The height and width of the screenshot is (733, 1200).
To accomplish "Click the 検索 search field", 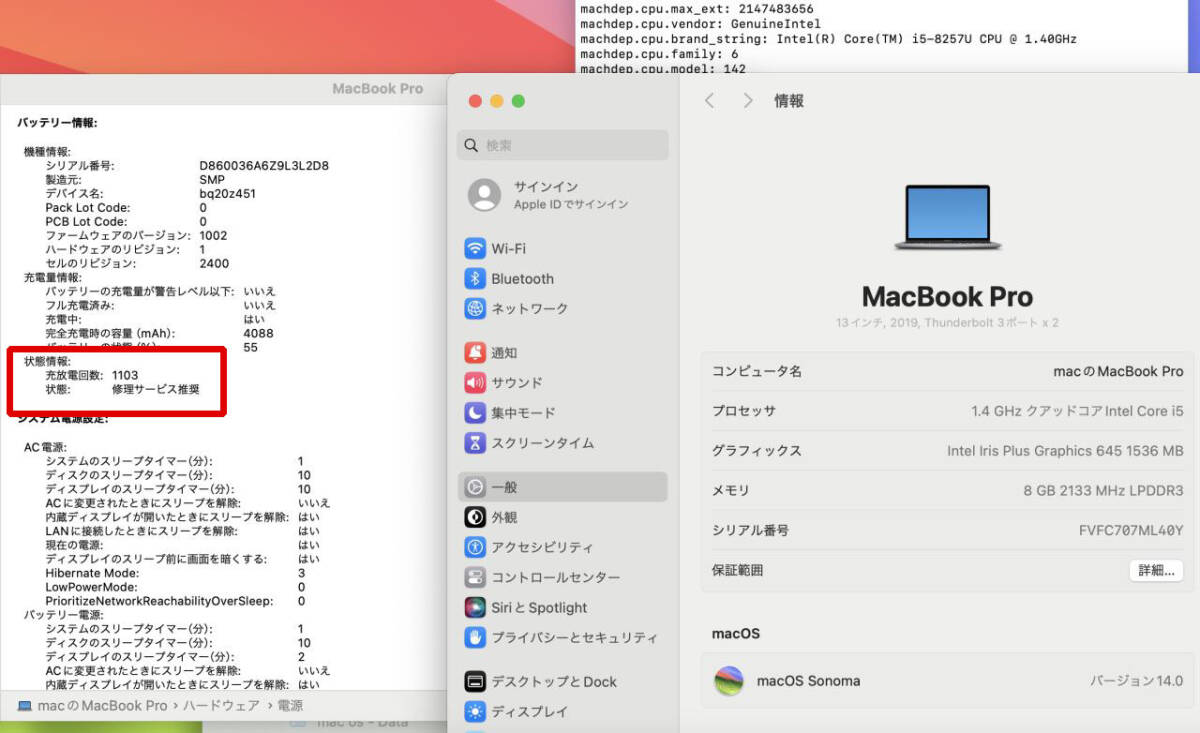I will [563, 145].
